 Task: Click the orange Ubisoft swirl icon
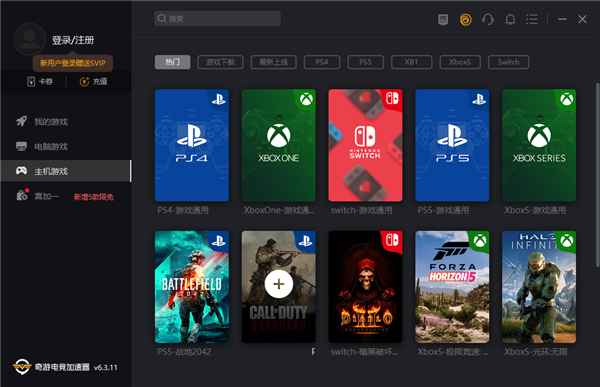pos(465,19)
